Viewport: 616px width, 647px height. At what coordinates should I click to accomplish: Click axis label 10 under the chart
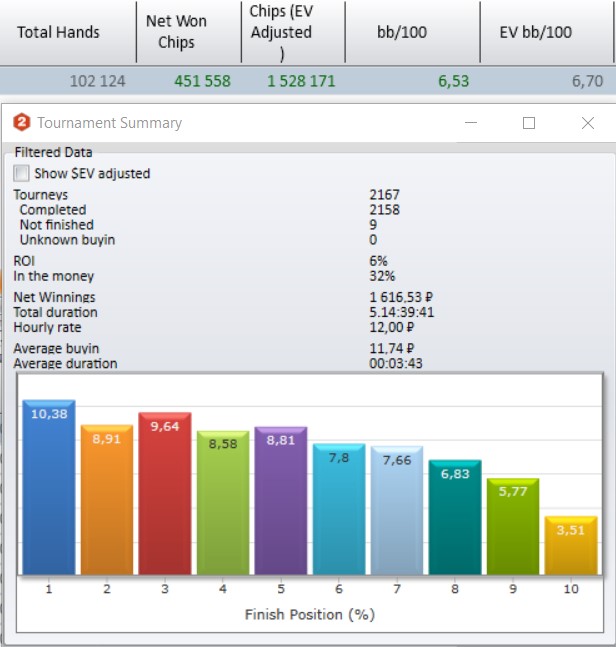tap(571, 589)
